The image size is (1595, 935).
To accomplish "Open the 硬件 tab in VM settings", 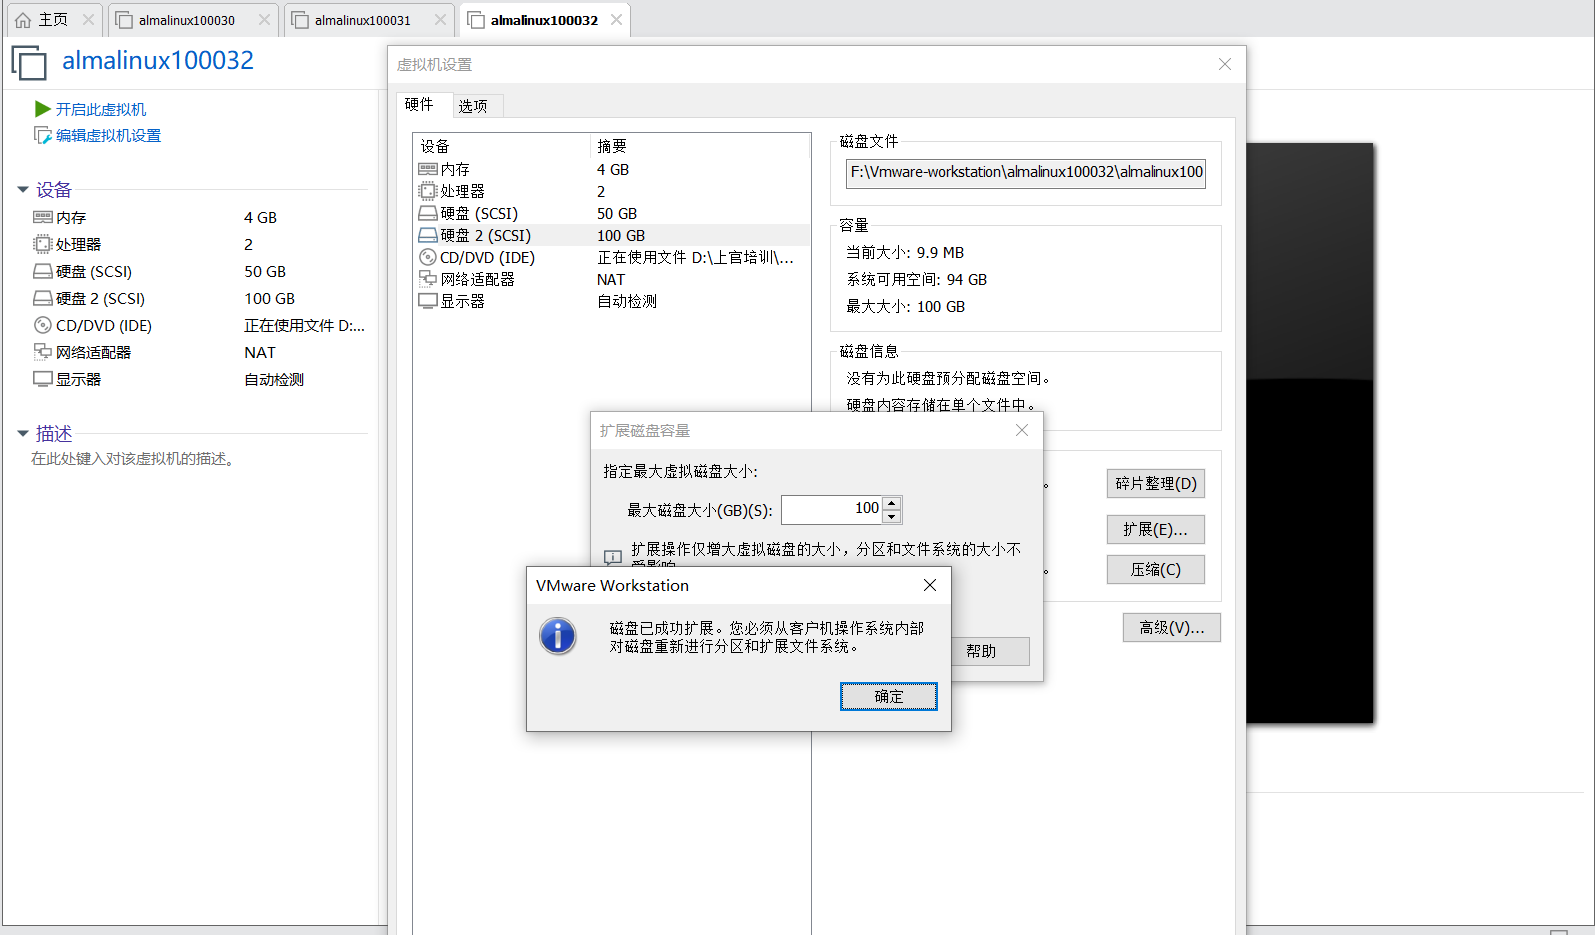I will coord(419,104).
